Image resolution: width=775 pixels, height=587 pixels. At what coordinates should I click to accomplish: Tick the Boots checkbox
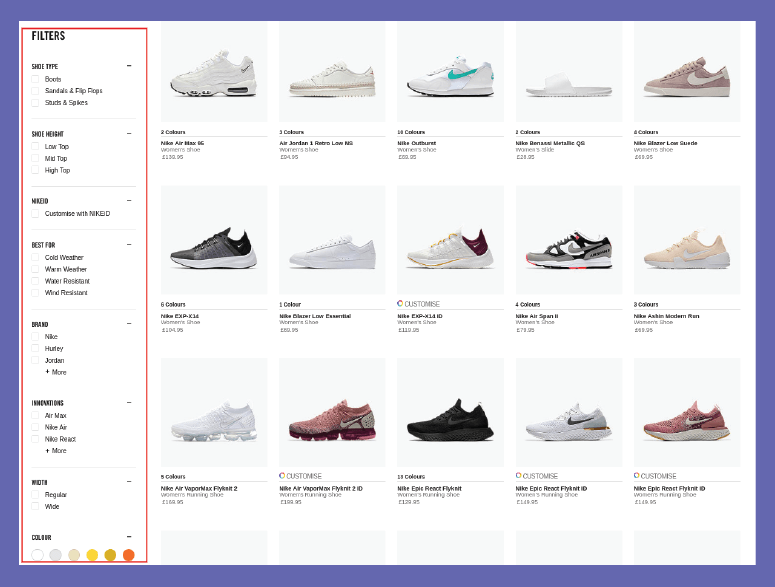pyautogui.click(x=35, y=79)
